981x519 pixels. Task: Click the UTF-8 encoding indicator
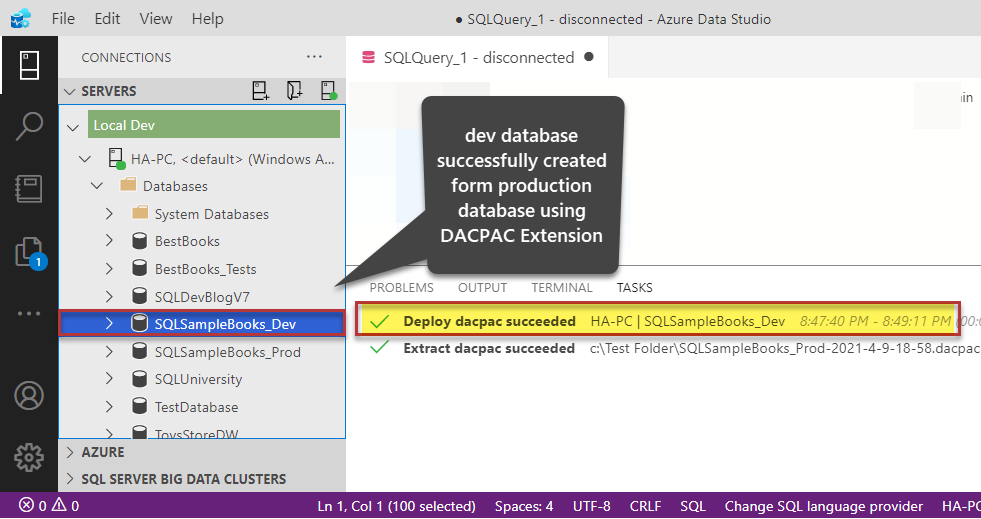pos(591,506)
